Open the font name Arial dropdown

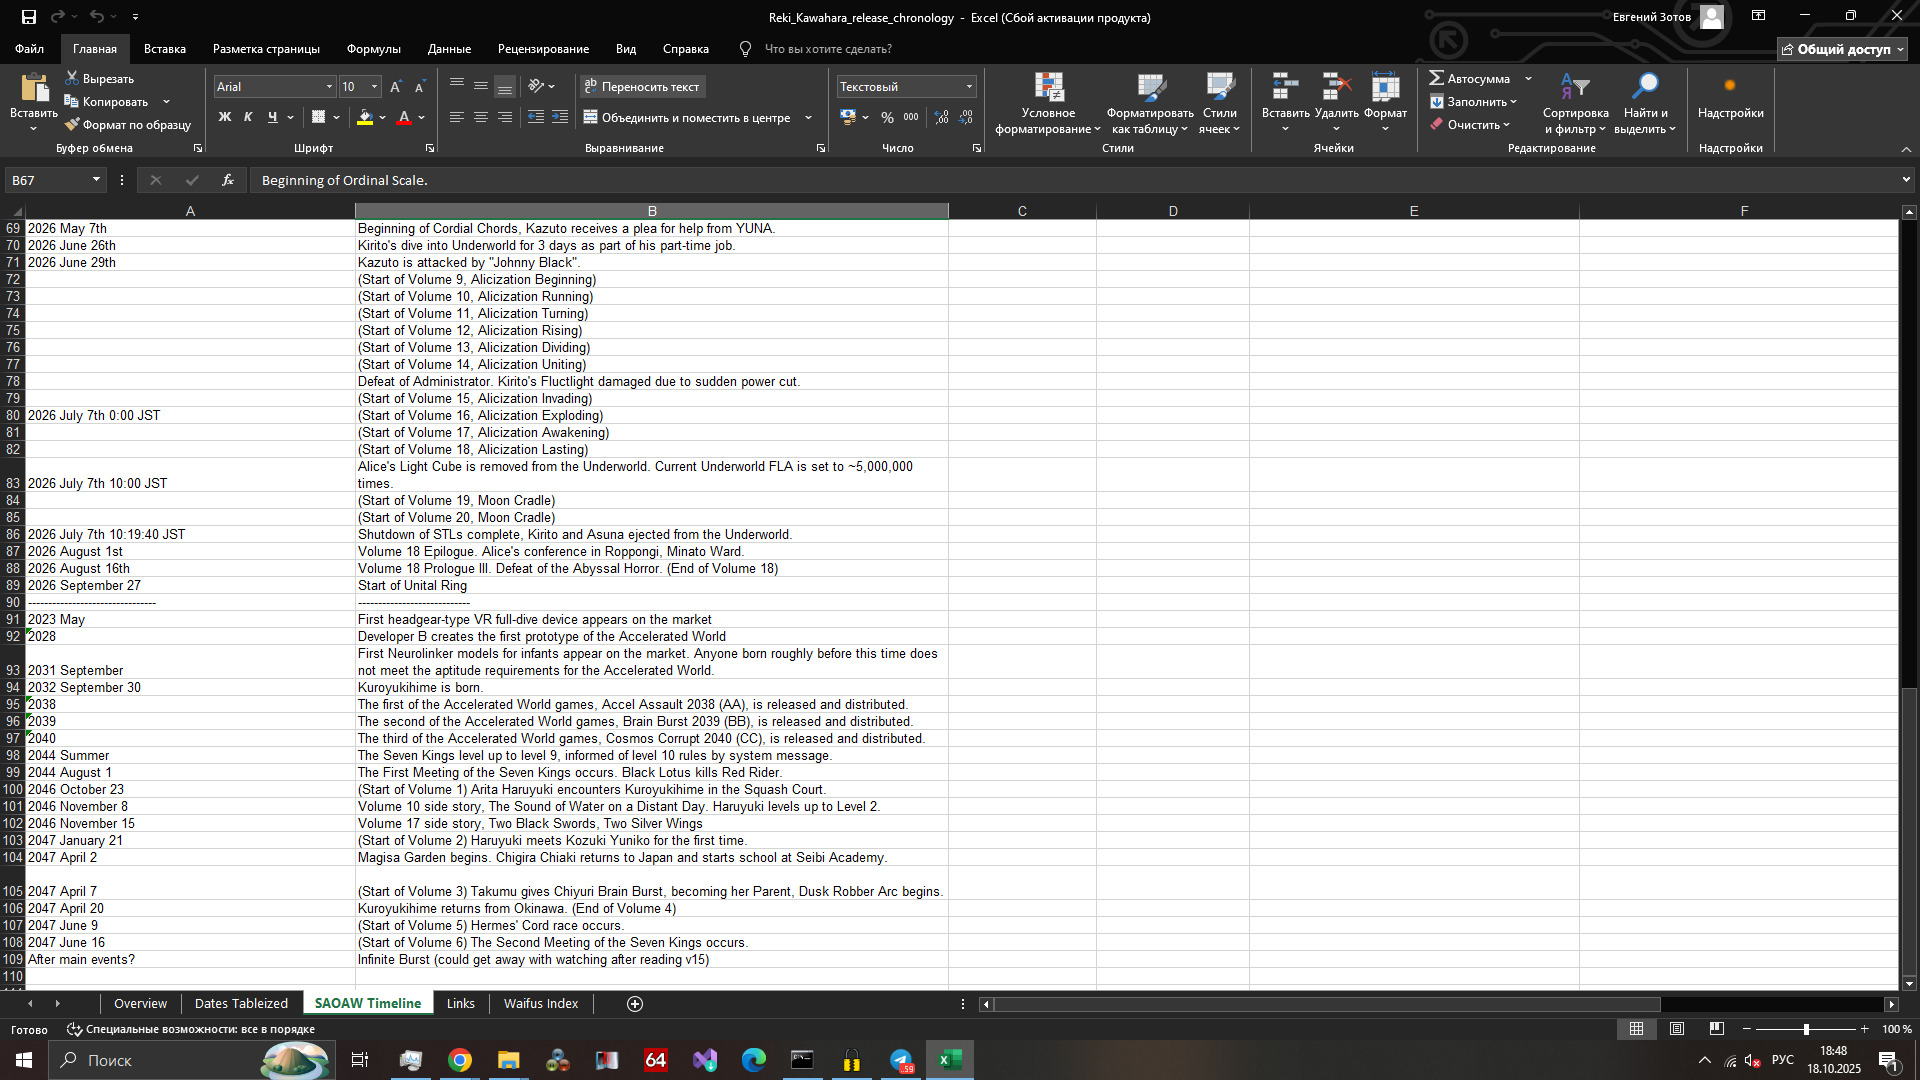(x=329, y=87)
